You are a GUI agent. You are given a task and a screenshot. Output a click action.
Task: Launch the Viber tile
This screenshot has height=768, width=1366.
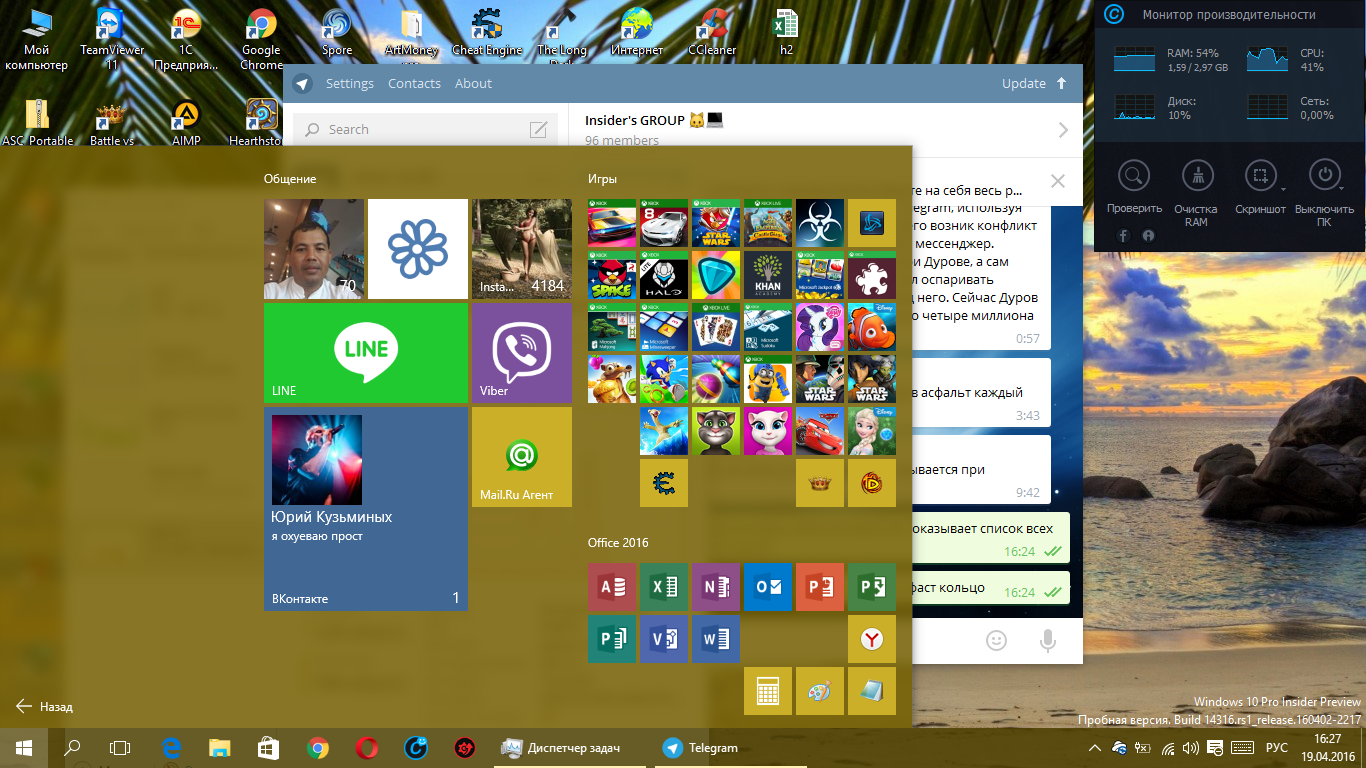coord(521,353)
